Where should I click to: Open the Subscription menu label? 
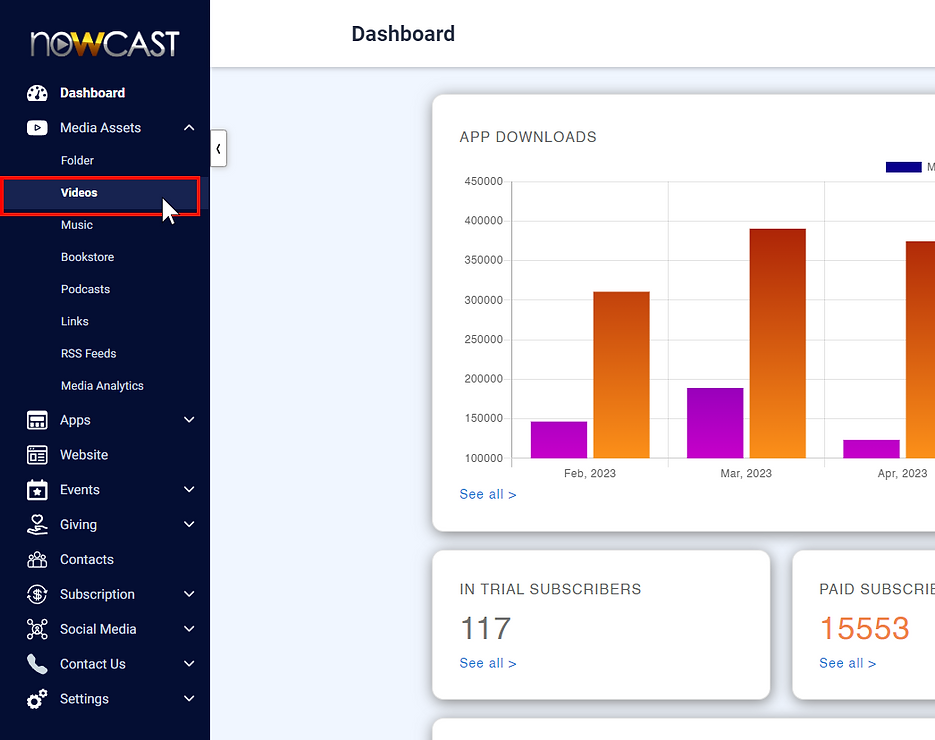pyautogui.click(x=97, y=595)
